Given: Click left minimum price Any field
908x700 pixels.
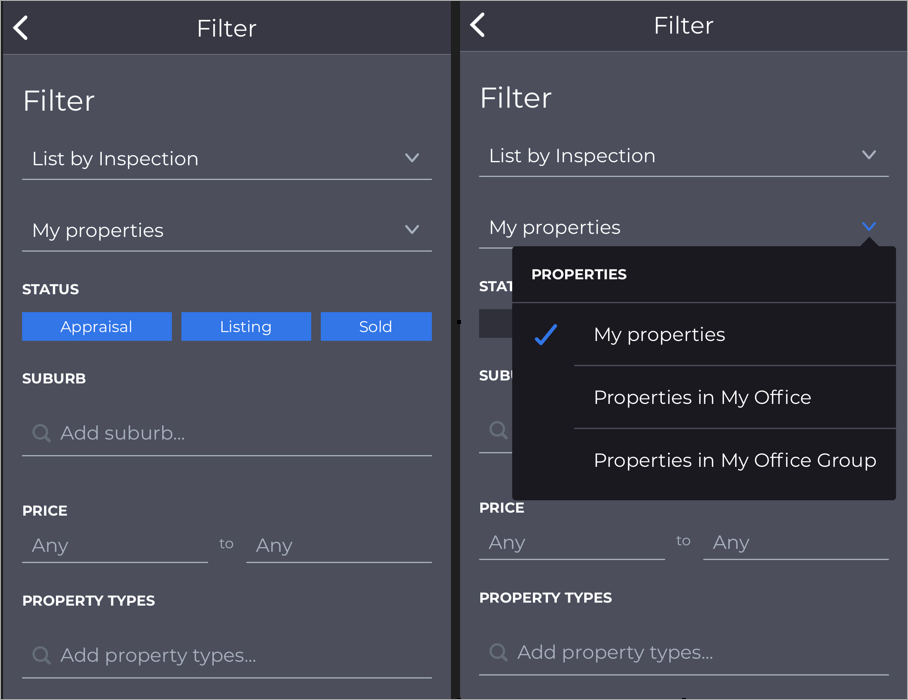Looking at the screenshot, I should click(x=115, y=545).
